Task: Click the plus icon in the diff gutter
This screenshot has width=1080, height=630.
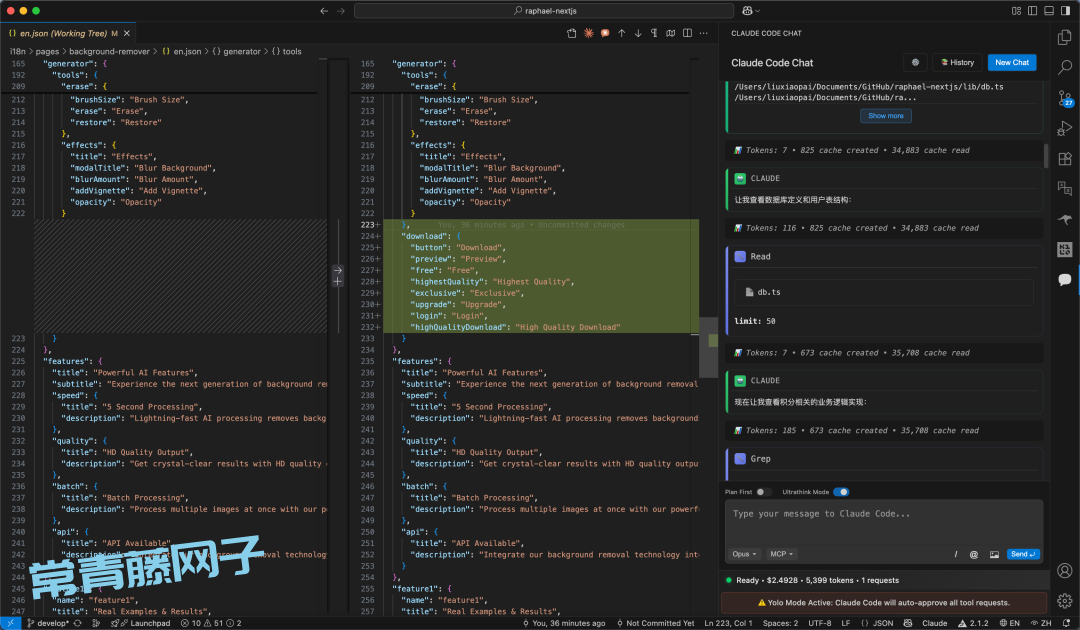Action: 338,282
